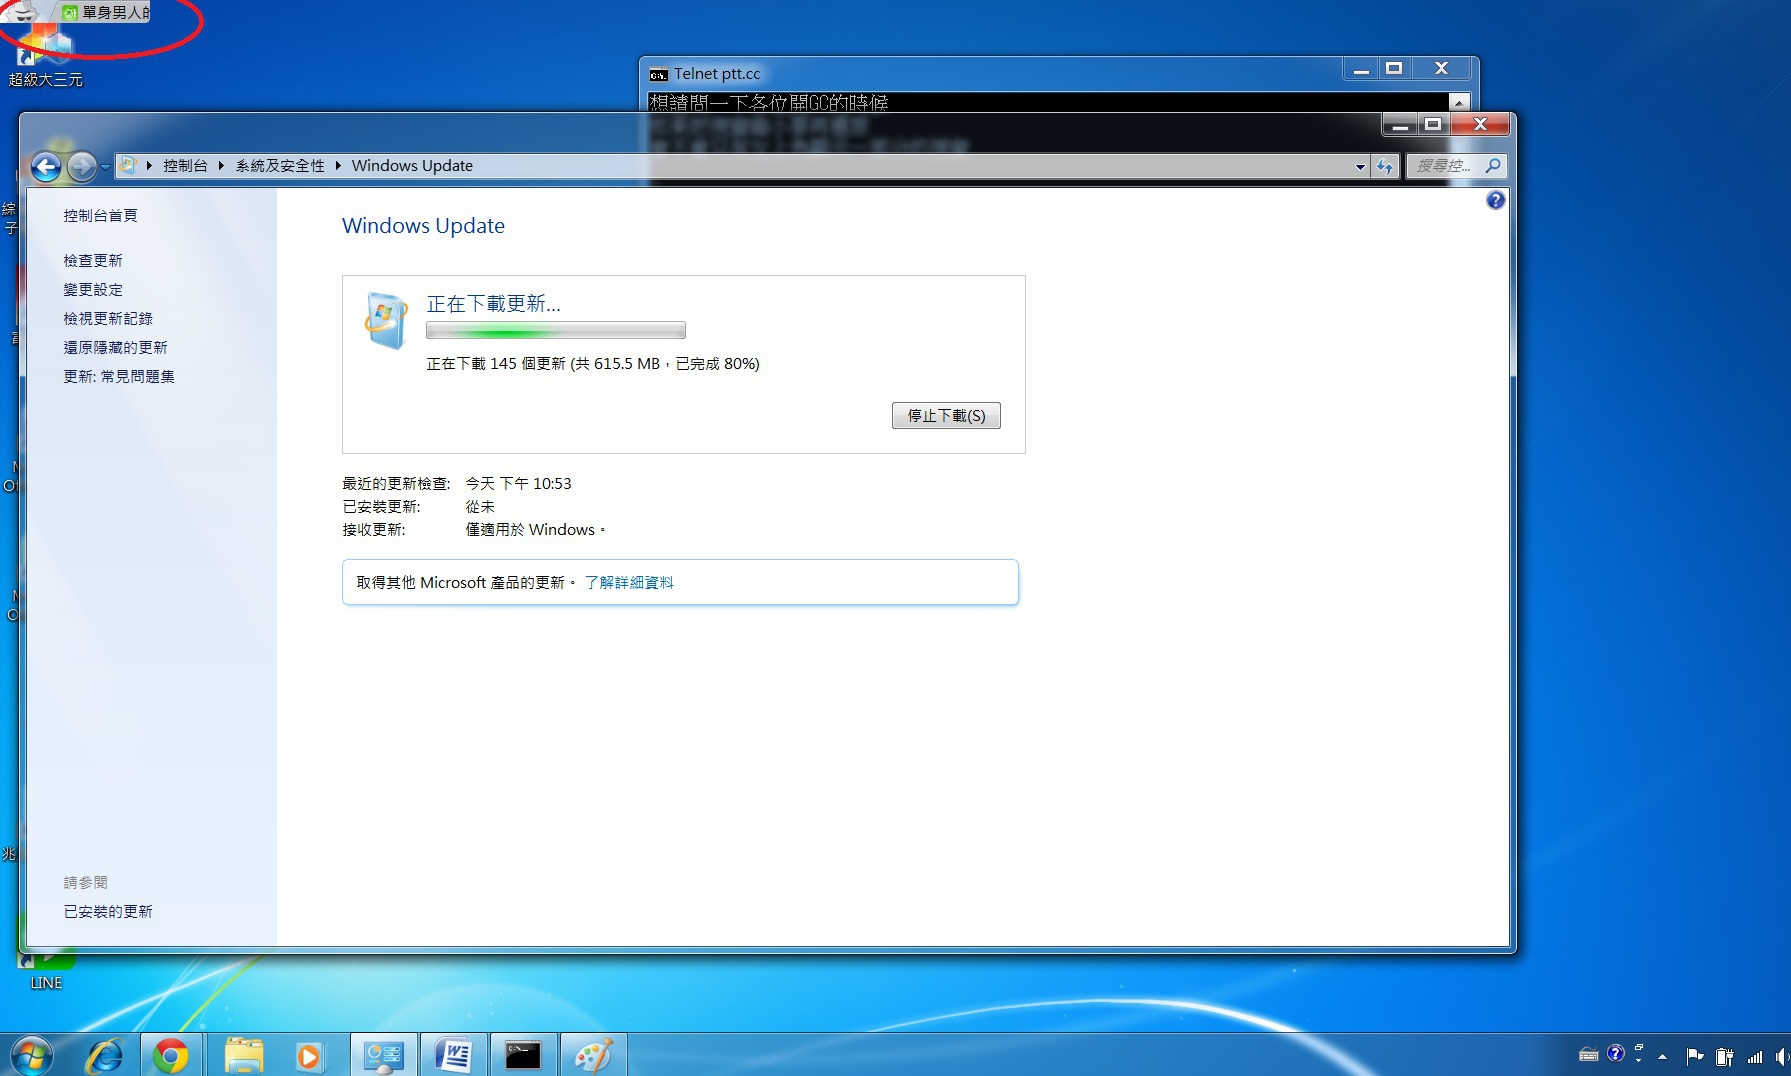The image size is (1791, 1076).
Task: Show hidden tray icons arrow
Action: click(x=1662, y=1056)
